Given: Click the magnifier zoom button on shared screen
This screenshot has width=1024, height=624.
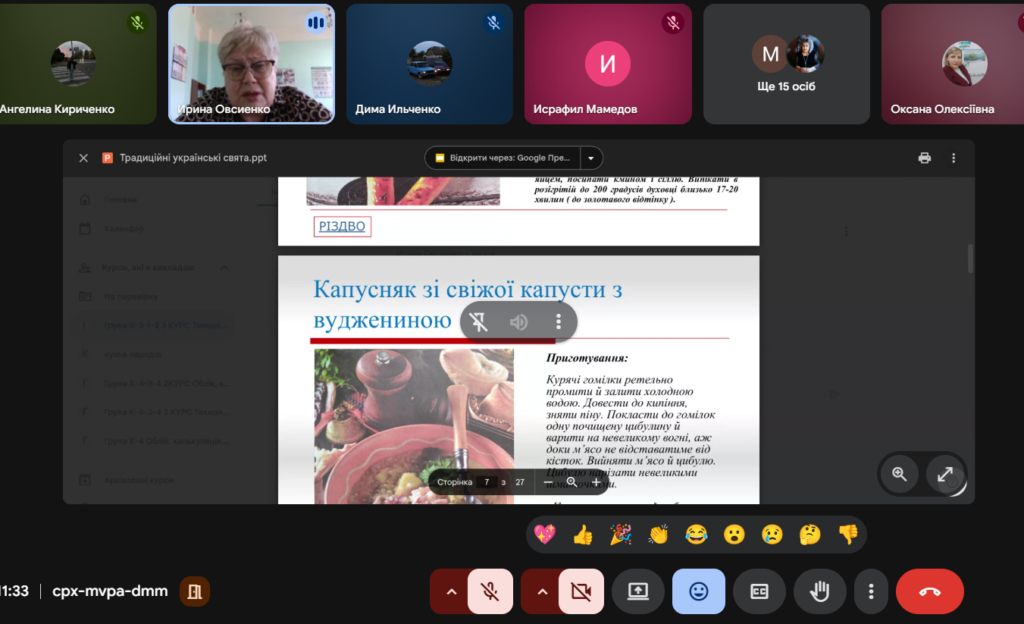Looking at the screenshot, I should (900, 475).
